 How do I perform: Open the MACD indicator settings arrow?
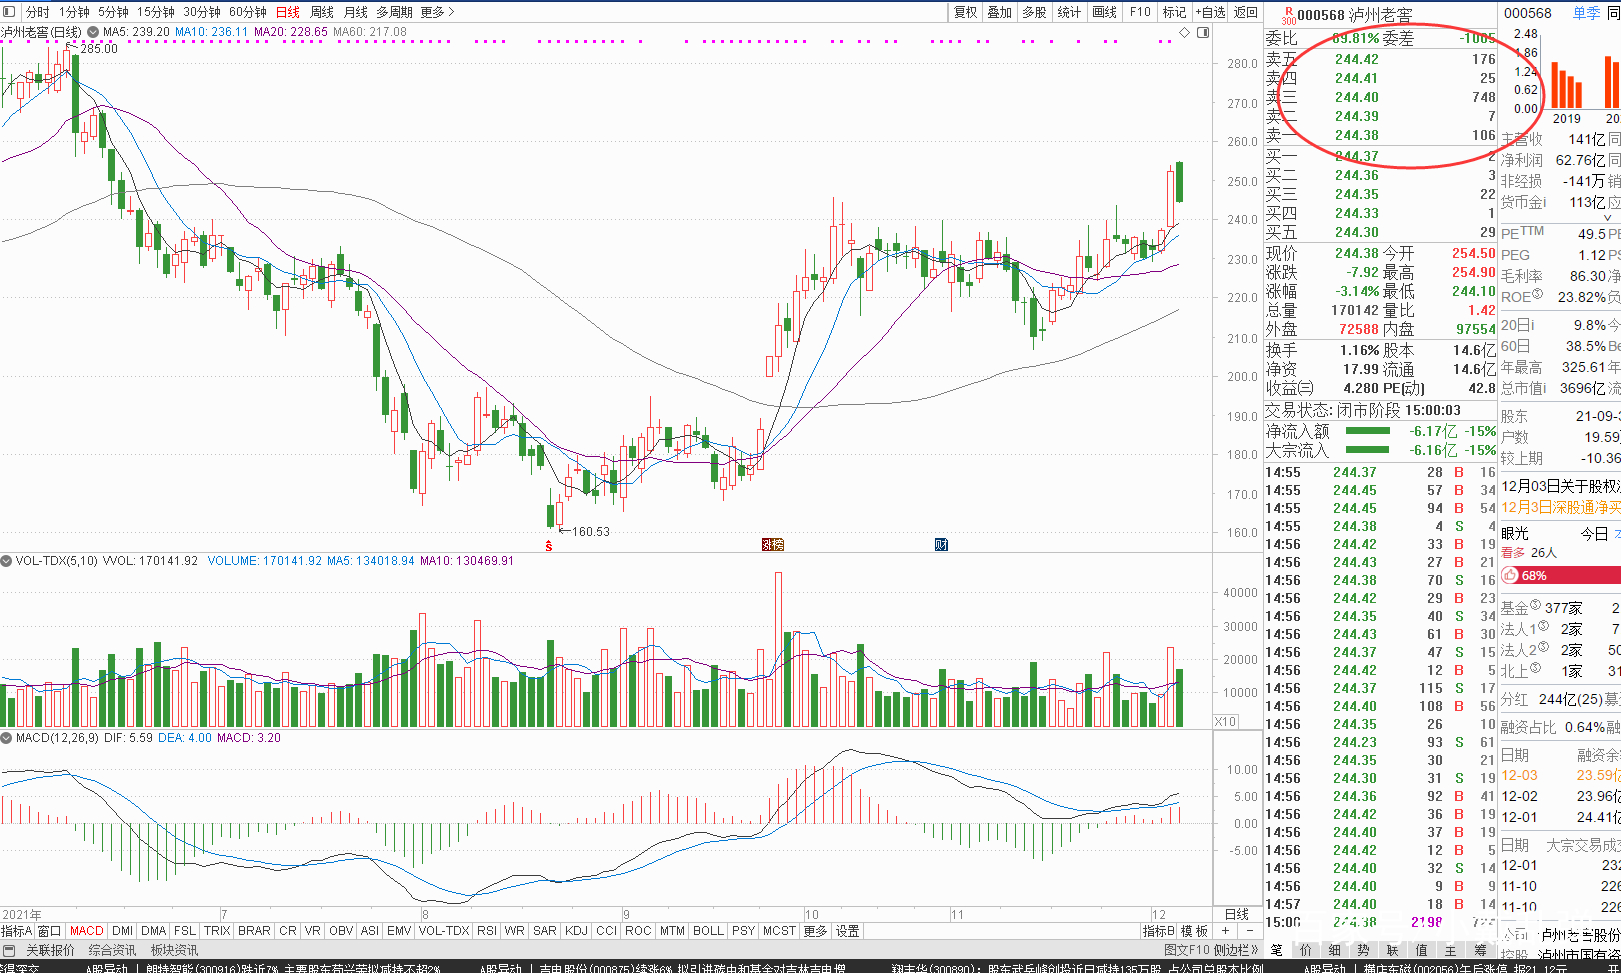pyautogui.click(x=7, y=738)
